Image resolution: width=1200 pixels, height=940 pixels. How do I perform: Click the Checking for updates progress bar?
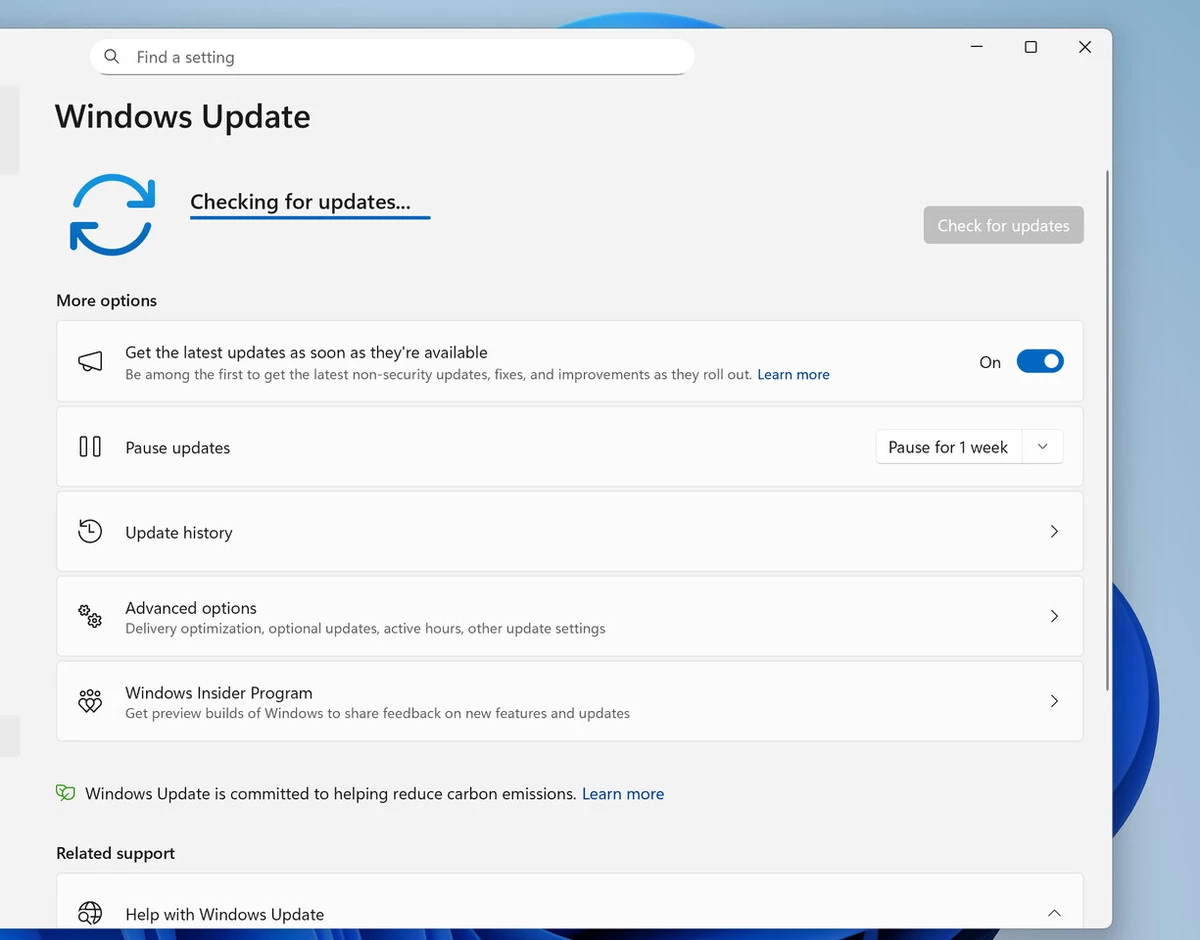(x=310, y=217)
